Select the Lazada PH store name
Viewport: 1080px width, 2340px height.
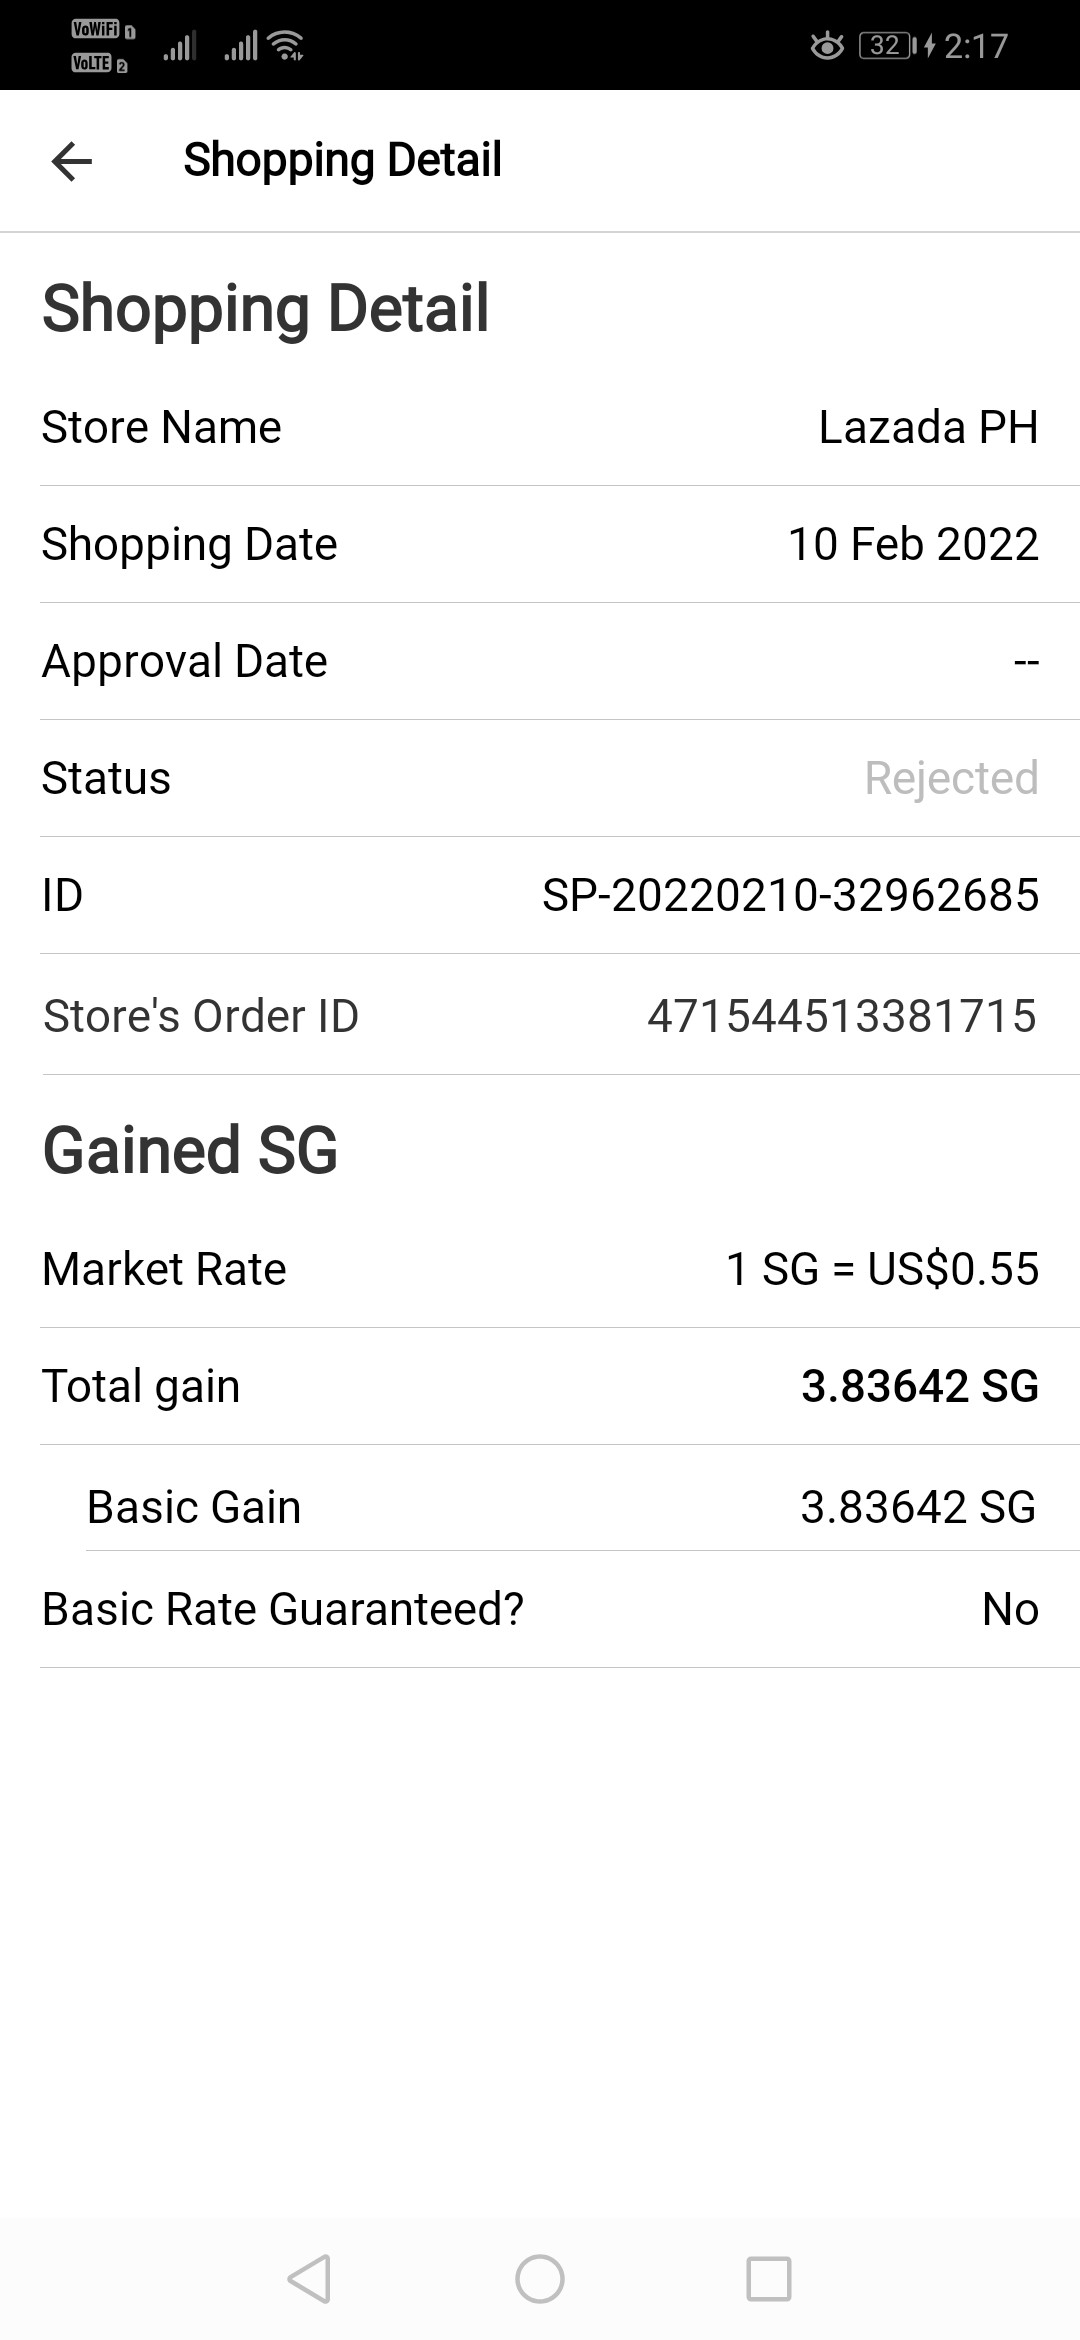click(928, 428)
